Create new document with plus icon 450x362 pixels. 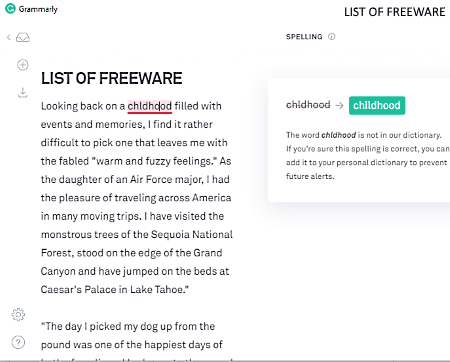click(23, 65)
